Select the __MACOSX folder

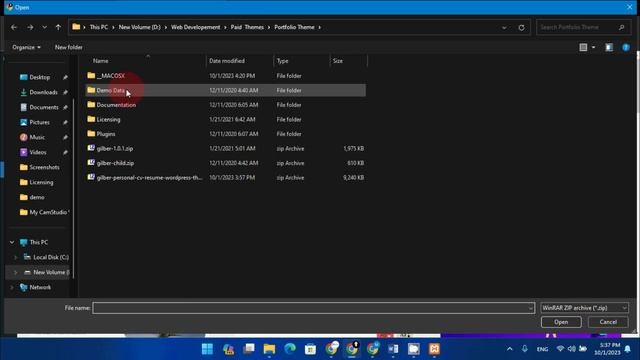pyautogui.click(x=226, y=76)
